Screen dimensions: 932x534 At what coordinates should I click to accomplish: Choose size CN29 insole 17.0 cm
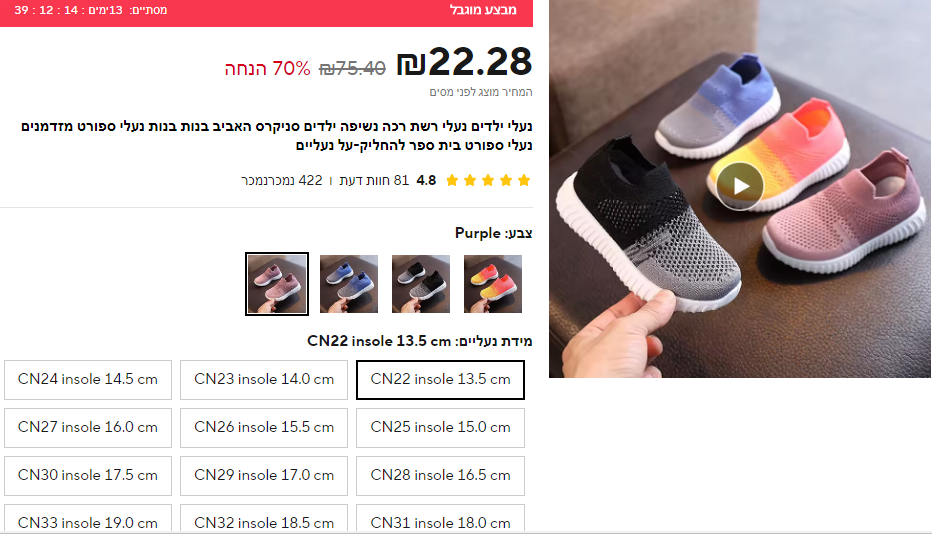[x=264, y=476]
